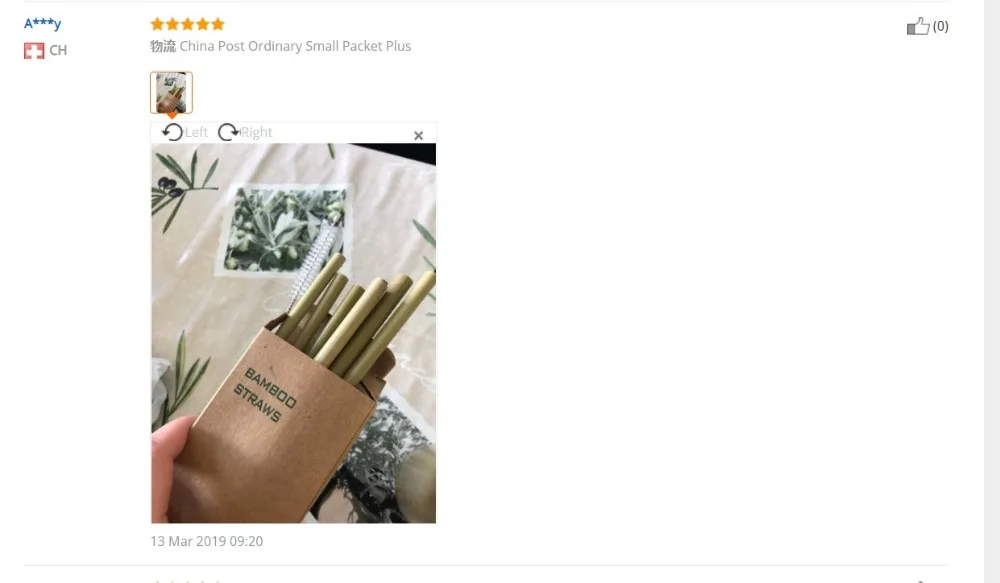Close the enlarged photo preview
The width and height of the screenshot is (1000, 583).
tap(418, 135)
